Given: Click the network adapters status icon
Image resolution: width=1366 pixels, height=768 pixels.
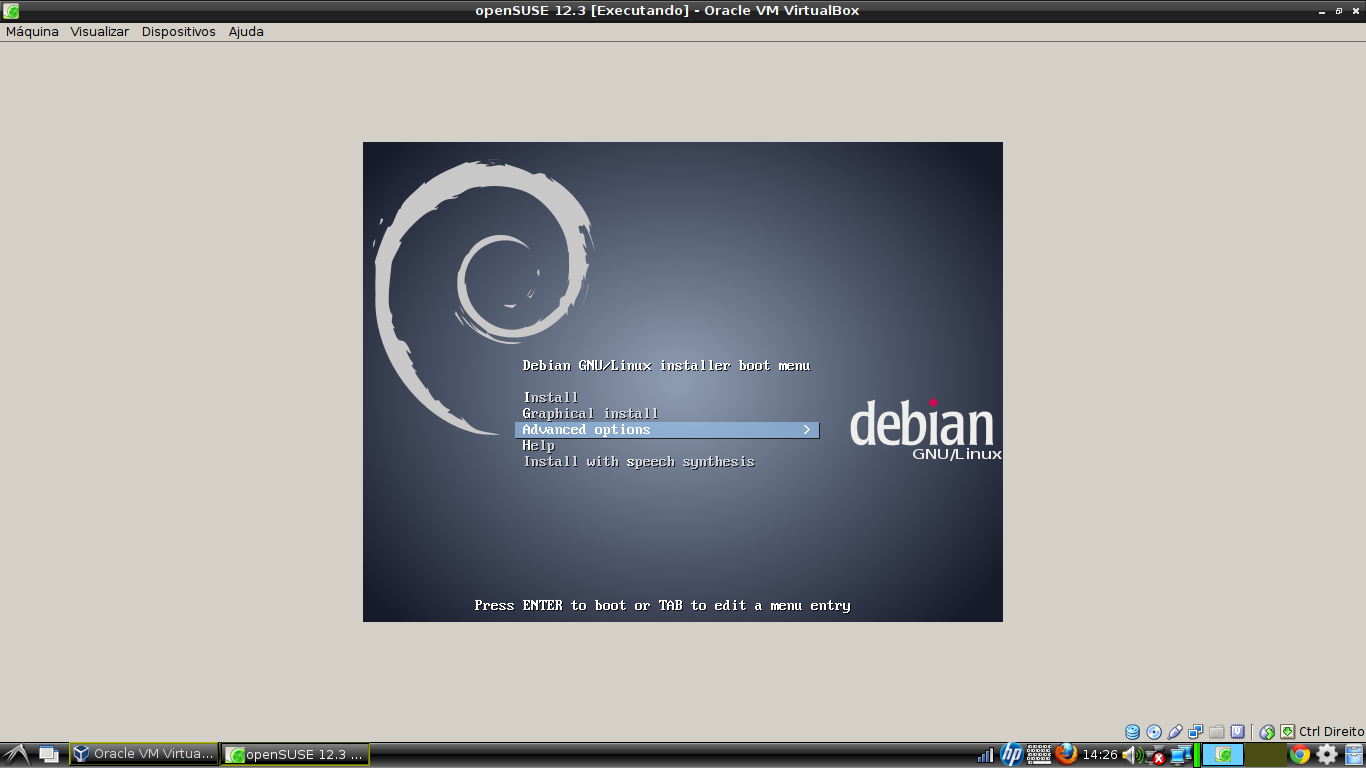Looking at the screenshot, I should click(1195, 731).
